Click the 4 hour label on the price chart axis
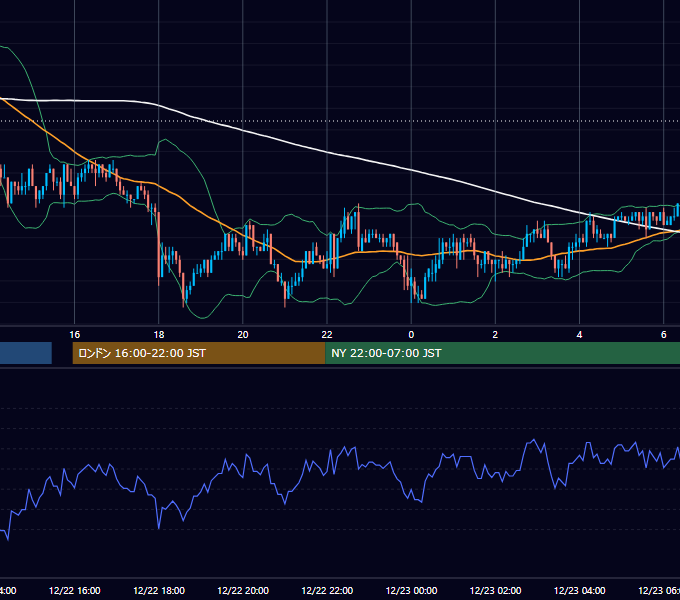Image resolution: width=680 pixels, height=600 pixels. [x=579, y=334]
